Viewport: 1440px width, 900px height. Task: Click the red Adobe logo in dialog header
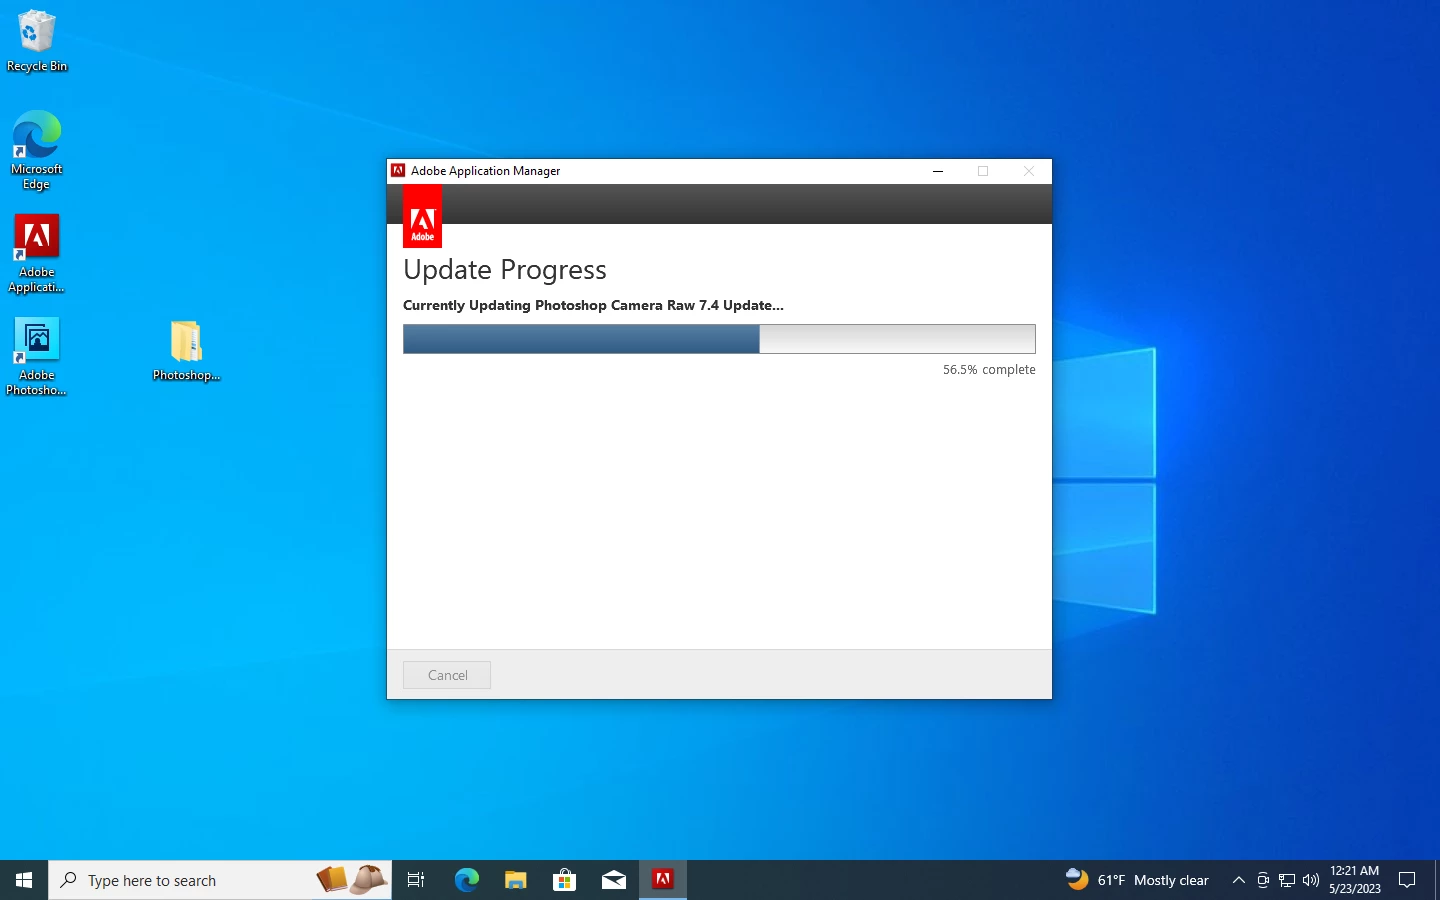422,216
